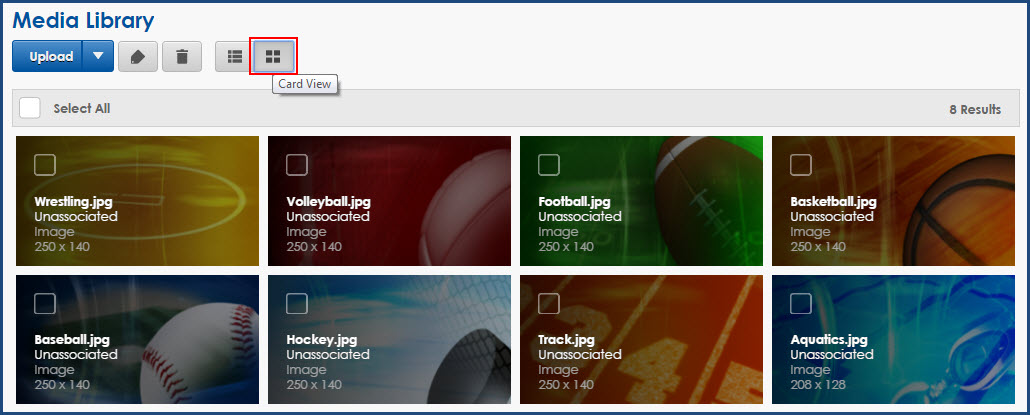
Task: Check the Track.jpg card checkbox
Action: click(x=549, y=303)
